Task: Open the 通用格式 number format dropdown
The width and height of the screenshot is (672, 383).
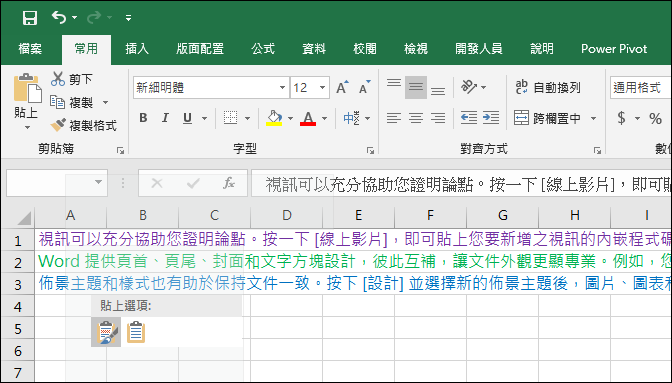Action: point(640,88)
